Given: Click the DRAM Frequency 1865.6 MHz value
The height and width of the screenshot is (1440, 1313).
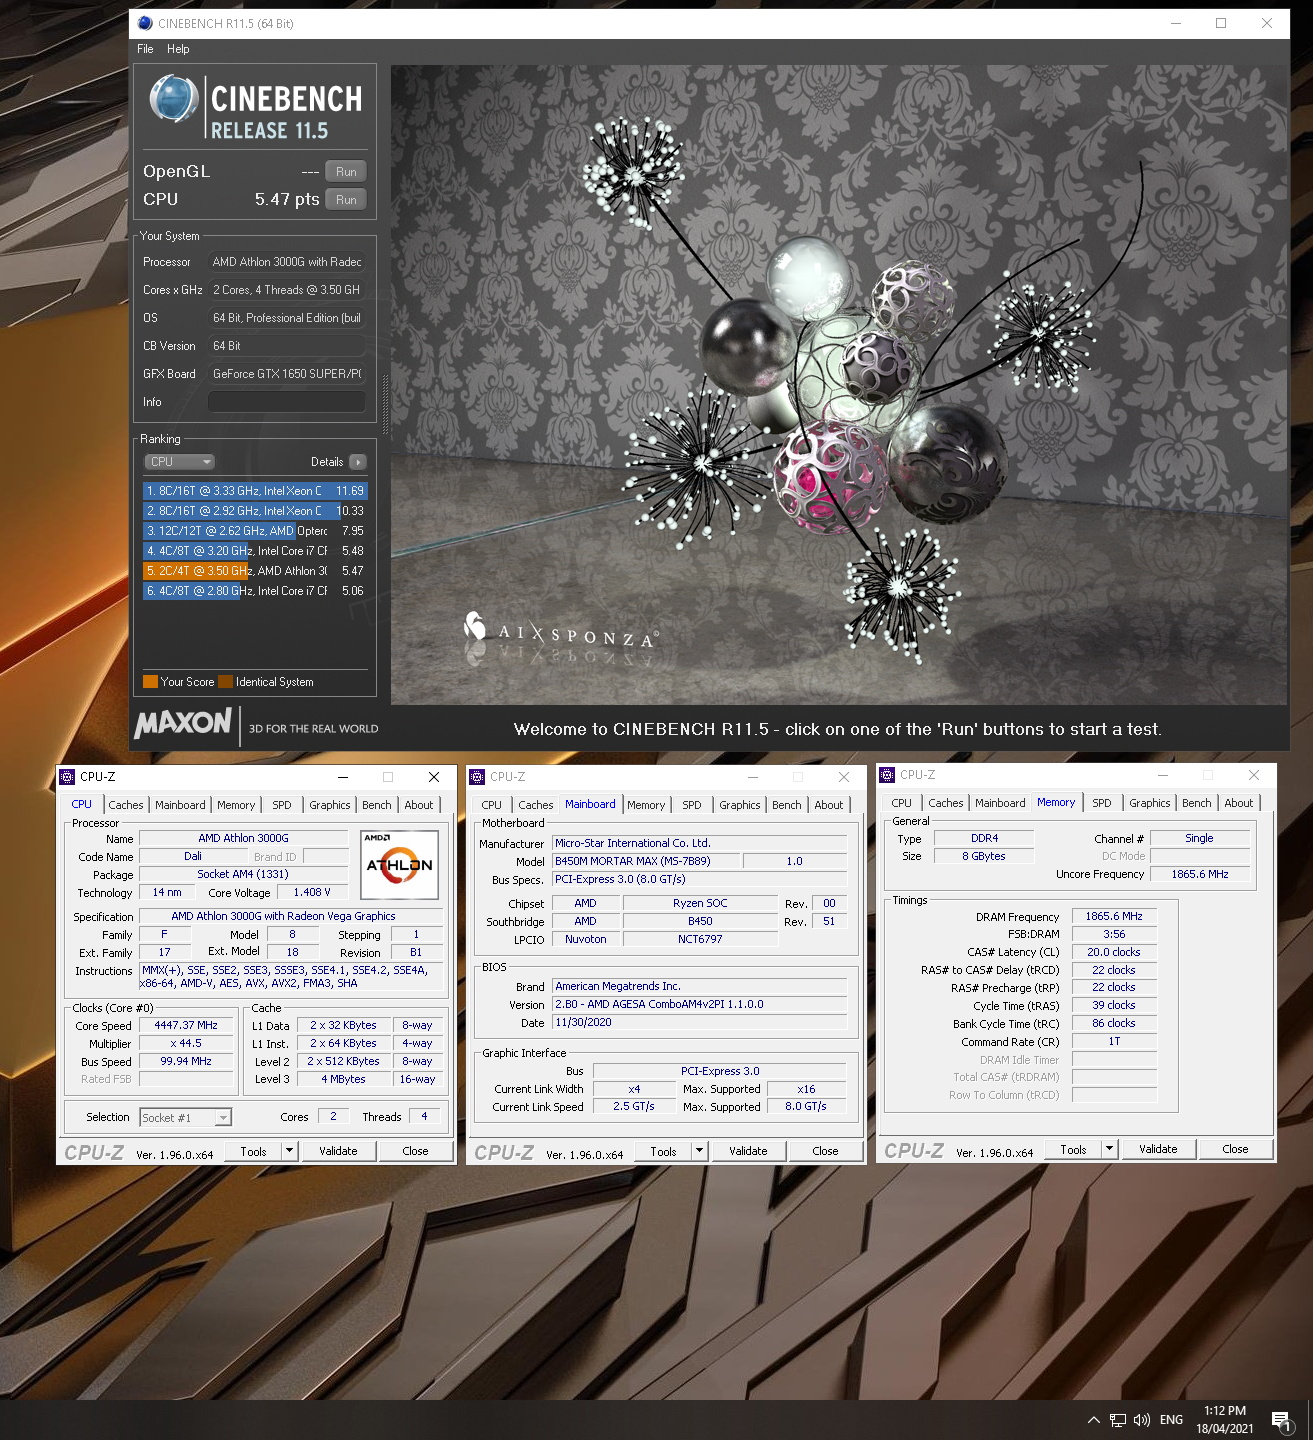Looking at the screenshot, I should (1114, 916).
